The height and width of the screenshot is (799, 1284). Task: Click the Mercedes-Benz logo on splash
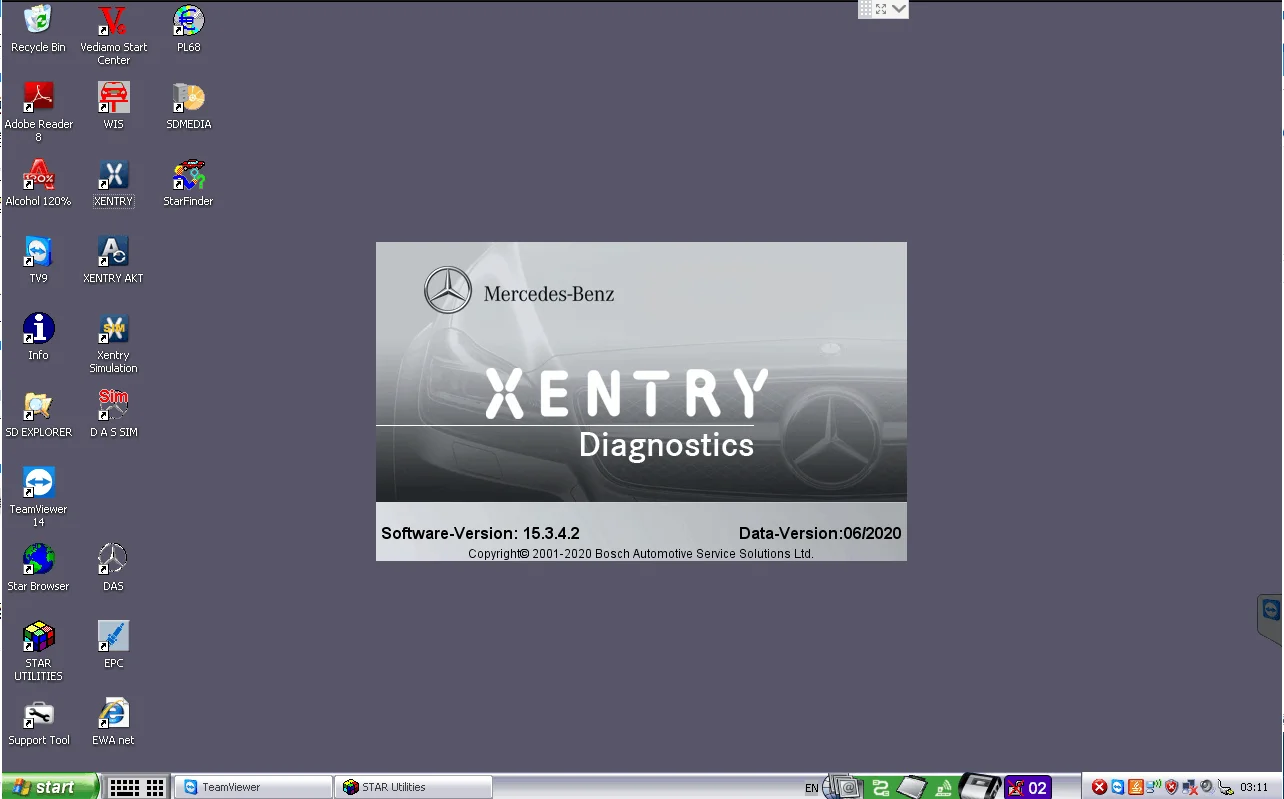tap(447, 290)
